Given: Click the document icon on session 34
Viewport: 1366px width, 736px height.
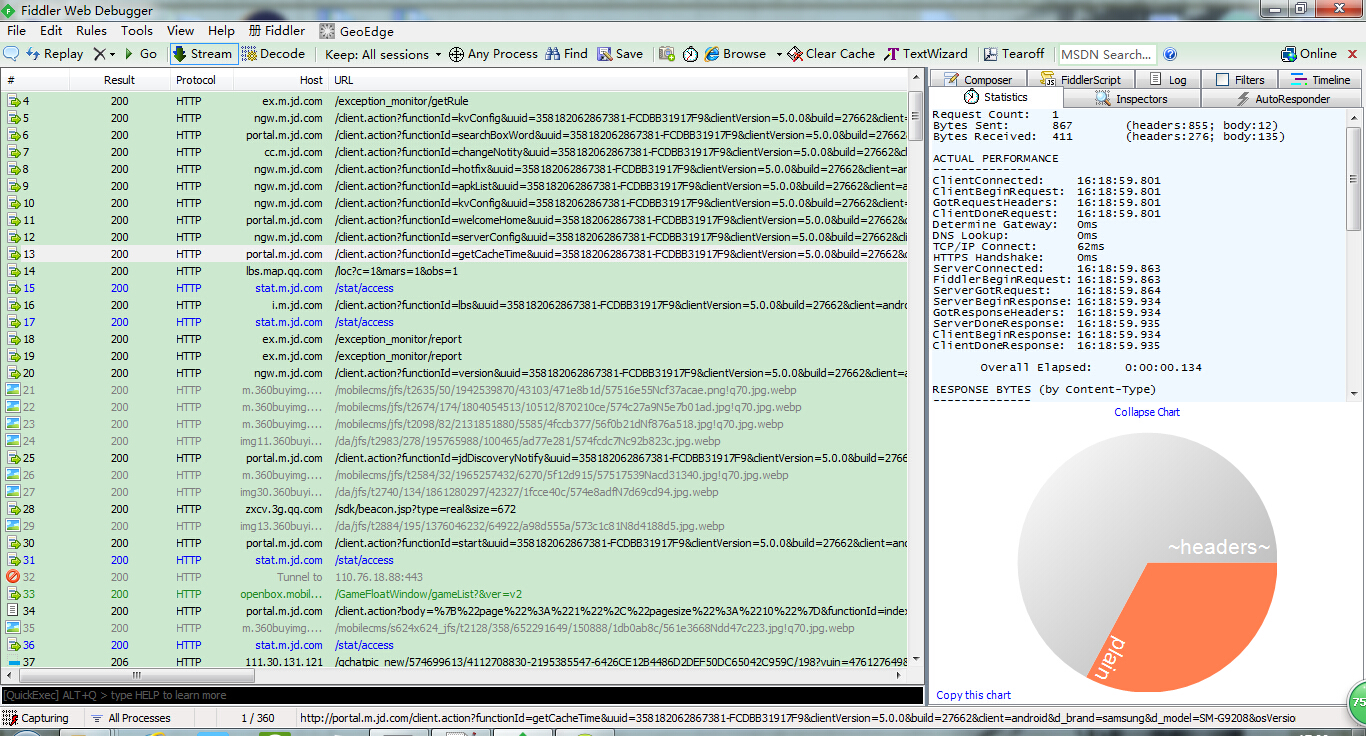Looking at the screenshot, I should coord(13,611).
